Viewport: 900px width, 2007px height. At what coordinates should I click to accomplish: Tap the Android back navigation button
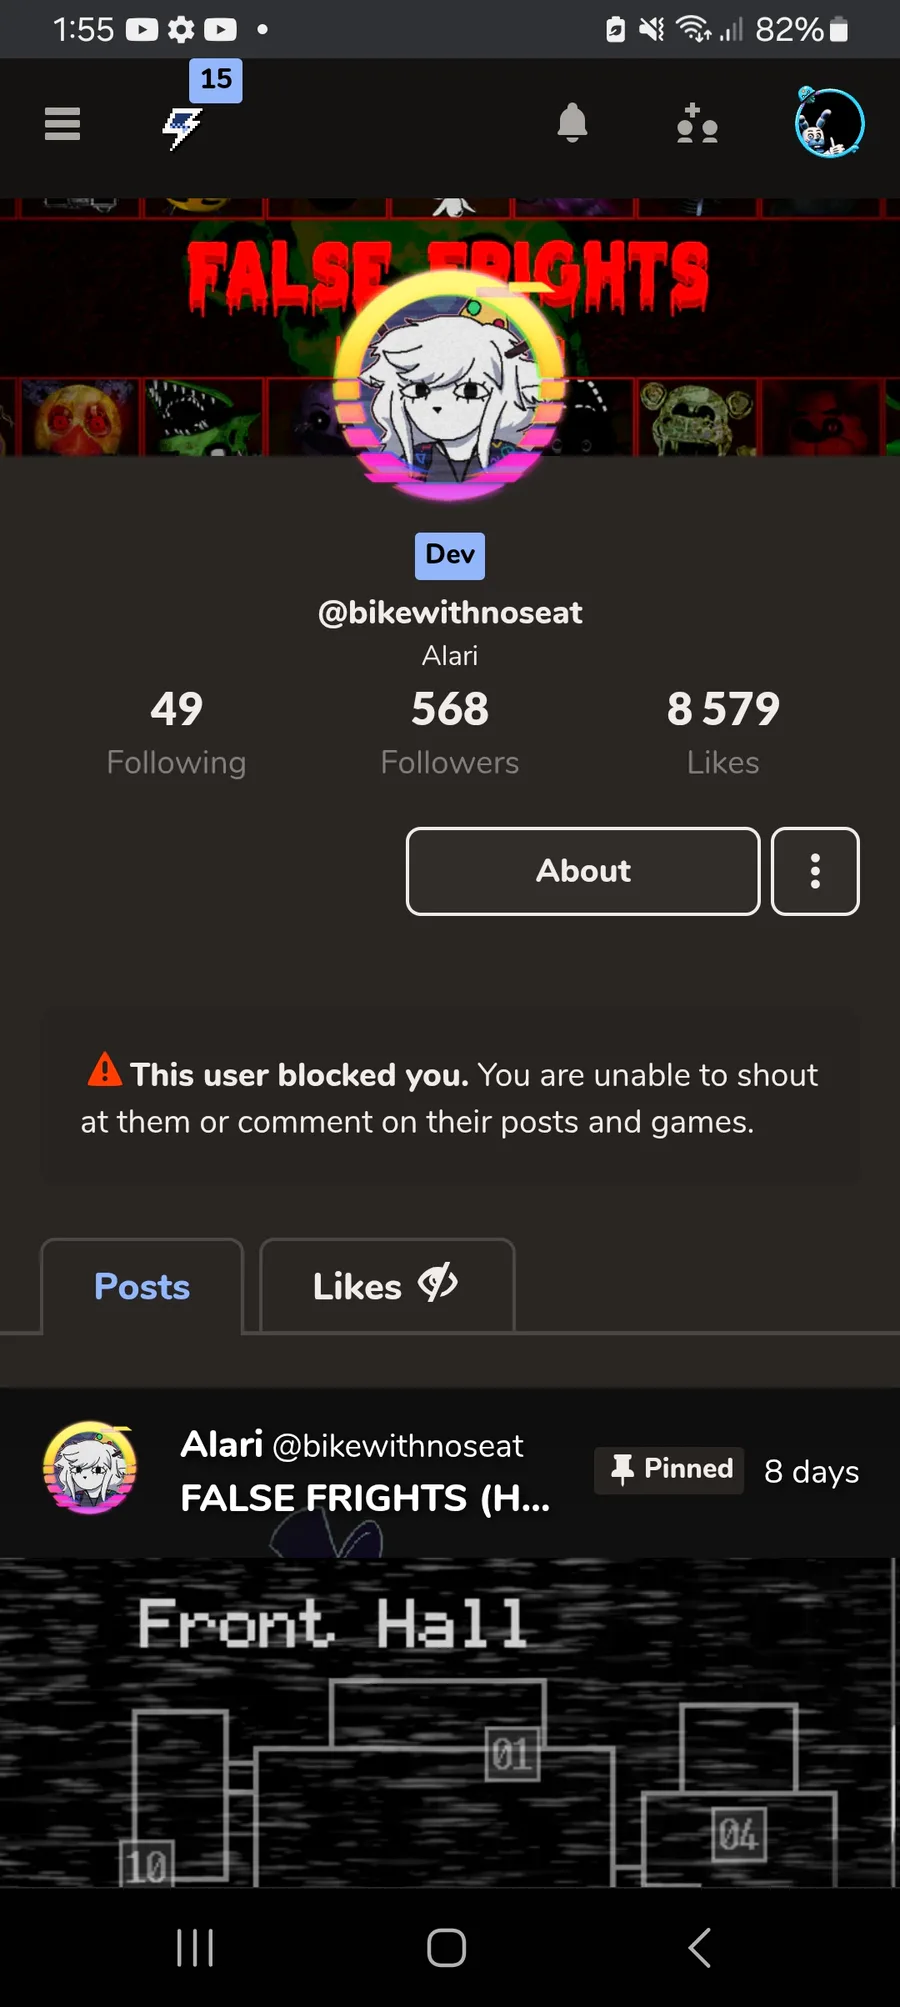[700, 1947]
